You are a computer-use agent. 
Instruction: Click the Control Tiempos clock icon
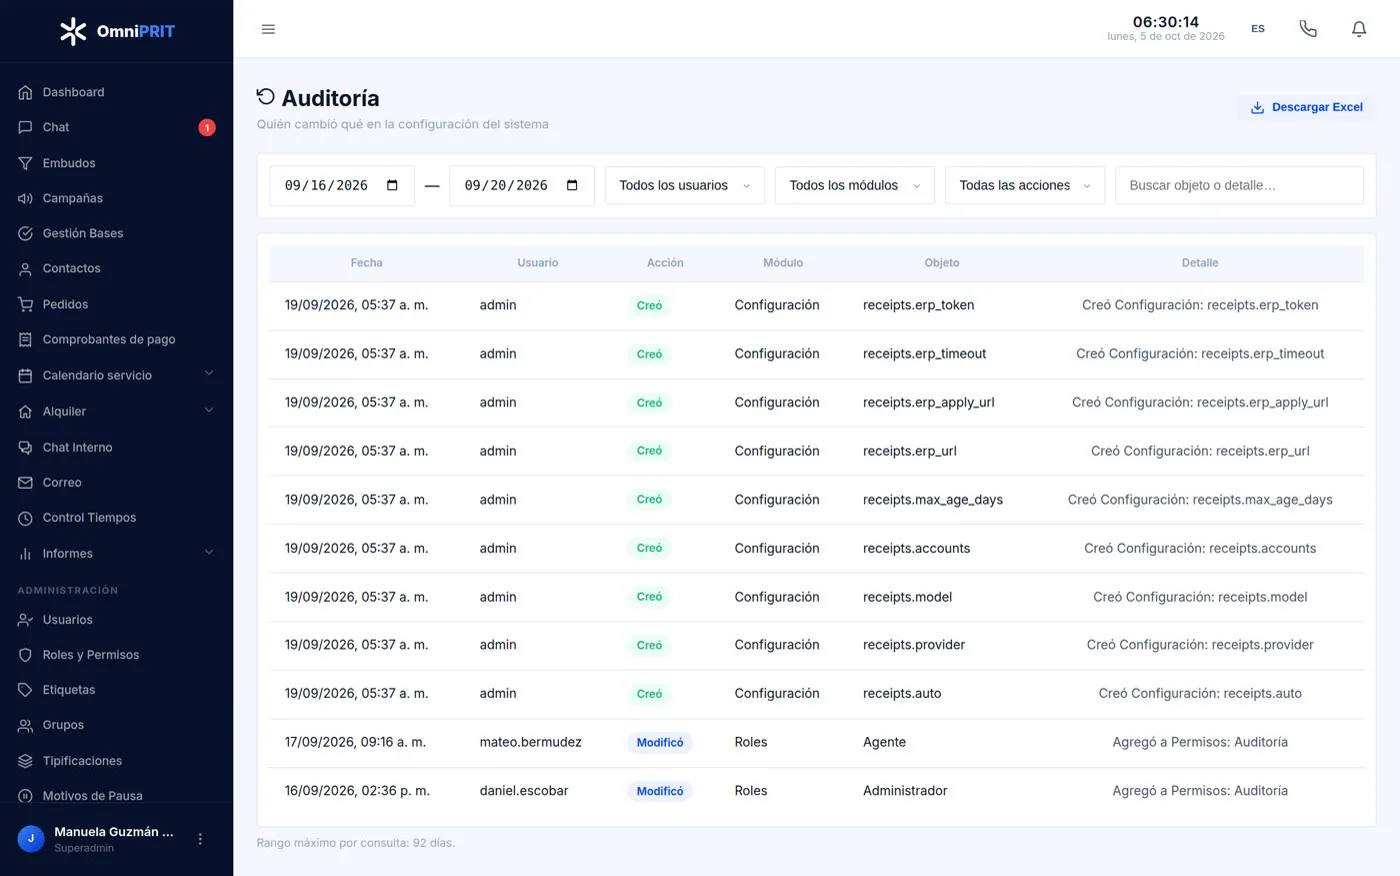tap(26, 518)
